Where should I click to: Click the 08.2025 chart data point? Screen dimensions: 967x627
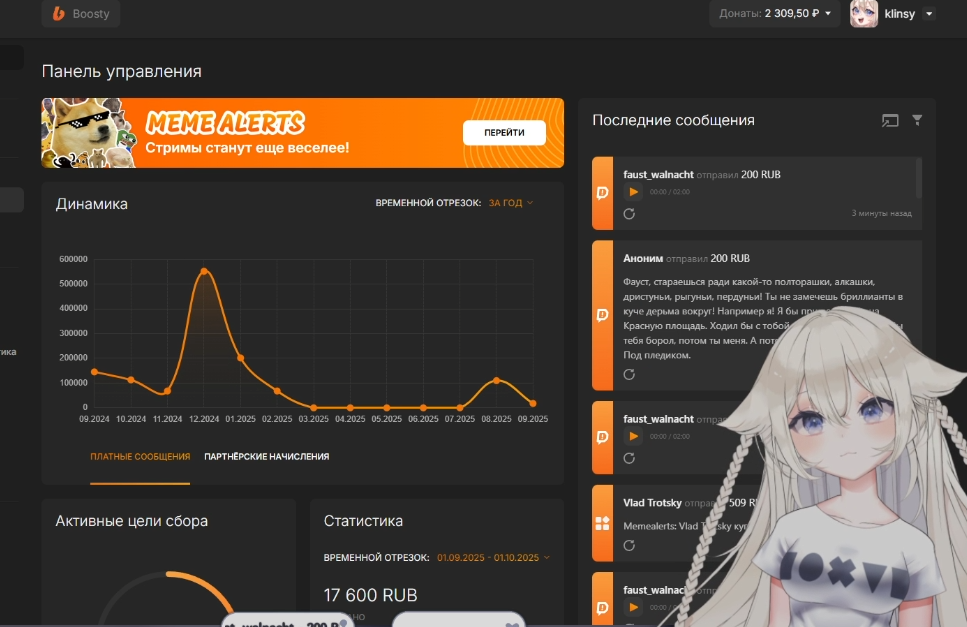(496, 380)
